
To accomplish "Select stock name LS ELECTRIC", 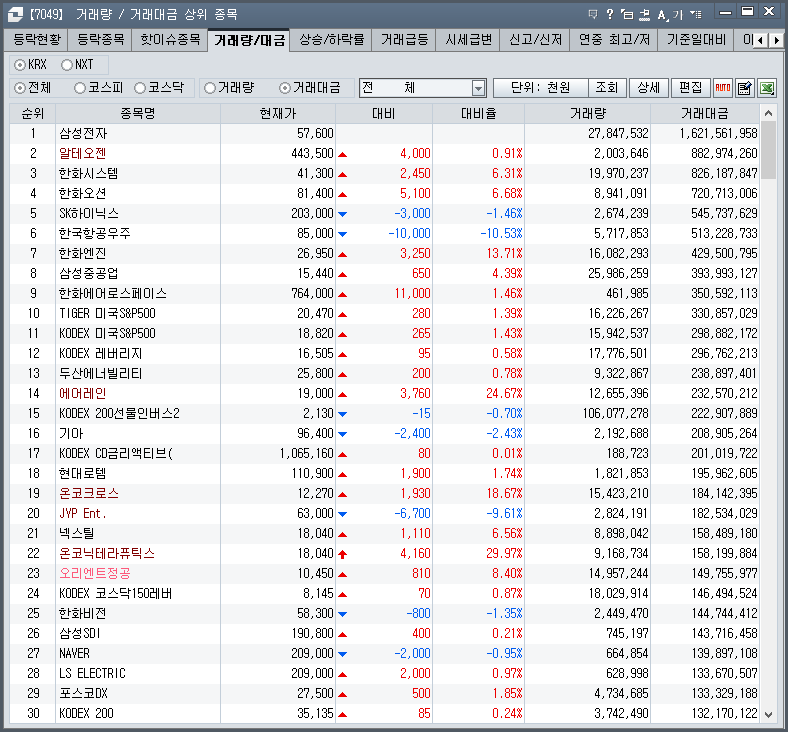I will tap(92, 674).
